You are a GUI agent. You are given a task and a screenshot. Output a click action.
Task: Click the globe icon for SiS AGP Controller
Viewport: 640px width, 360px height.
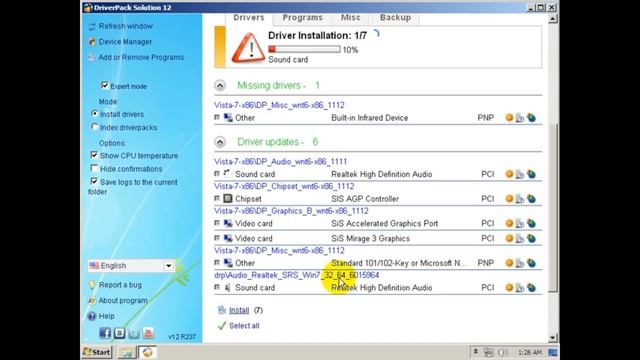pyautogui.click(x=531, y=199)
